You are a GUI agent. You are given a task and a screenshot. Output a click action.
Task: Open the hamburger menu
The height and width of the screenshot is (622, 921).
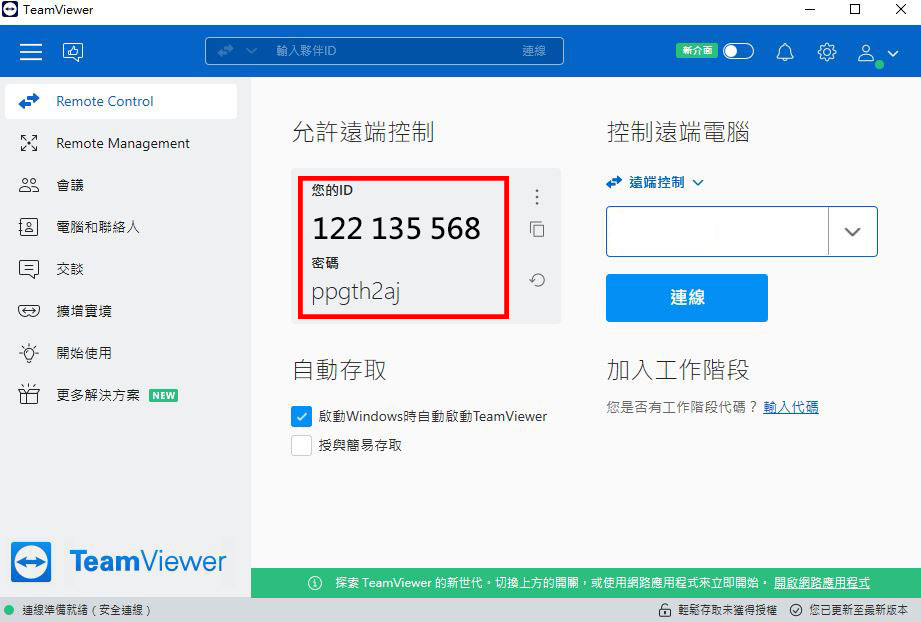(31, 52)
